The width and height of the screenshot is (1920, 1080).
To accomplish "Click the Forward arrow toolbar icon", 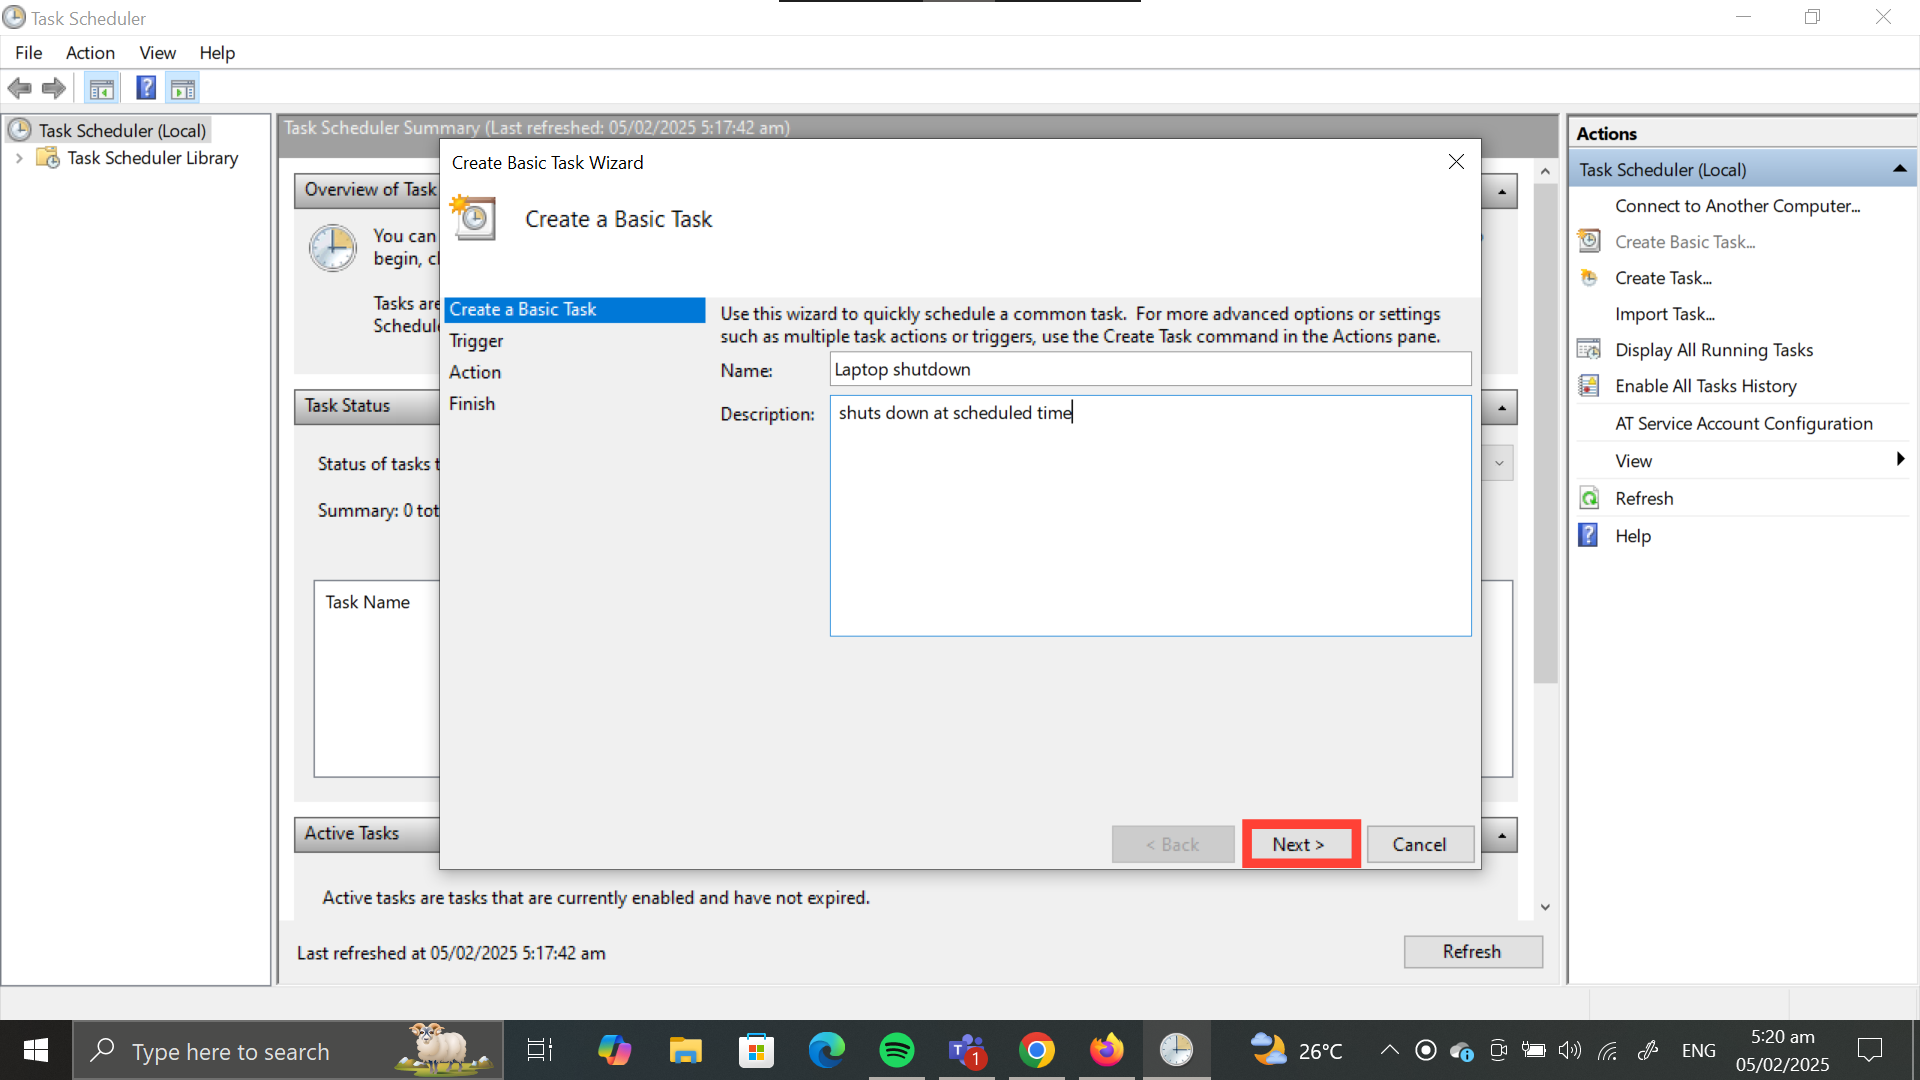I will (x=54, y=88).
